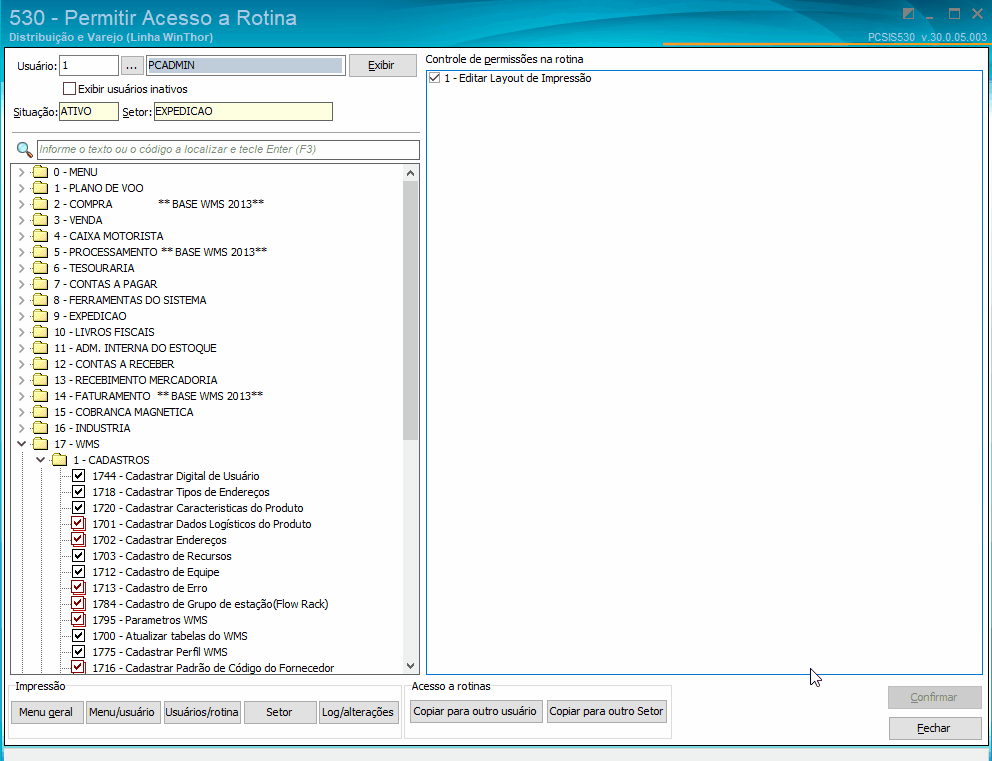Click Copiar para outro Setor

pyautogui.click(x=606, y=711)
